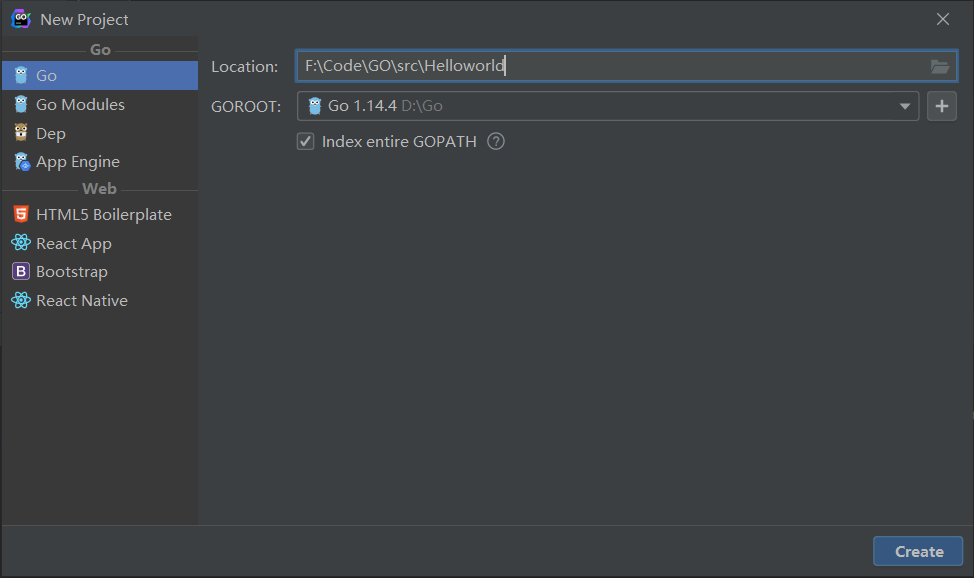
Task: Add a new GOROOT SDK with plus button
Action: click(941, 106)
